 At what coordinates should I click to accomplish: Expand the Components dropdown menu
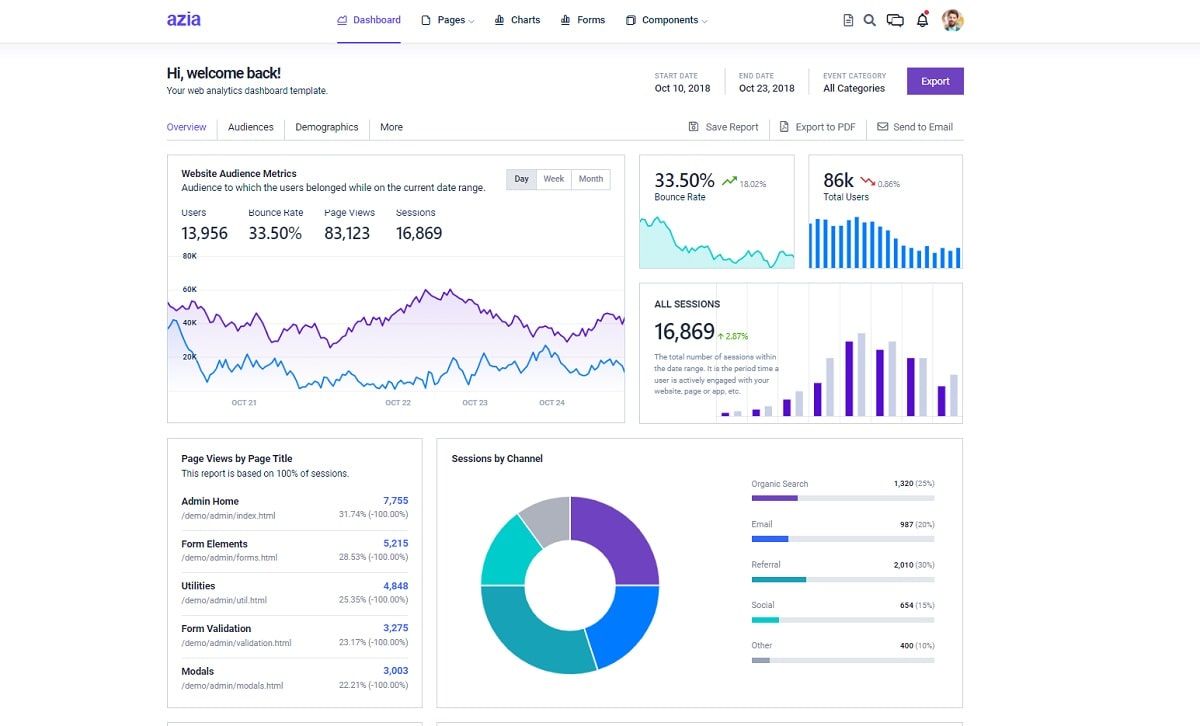coord(667,20)
